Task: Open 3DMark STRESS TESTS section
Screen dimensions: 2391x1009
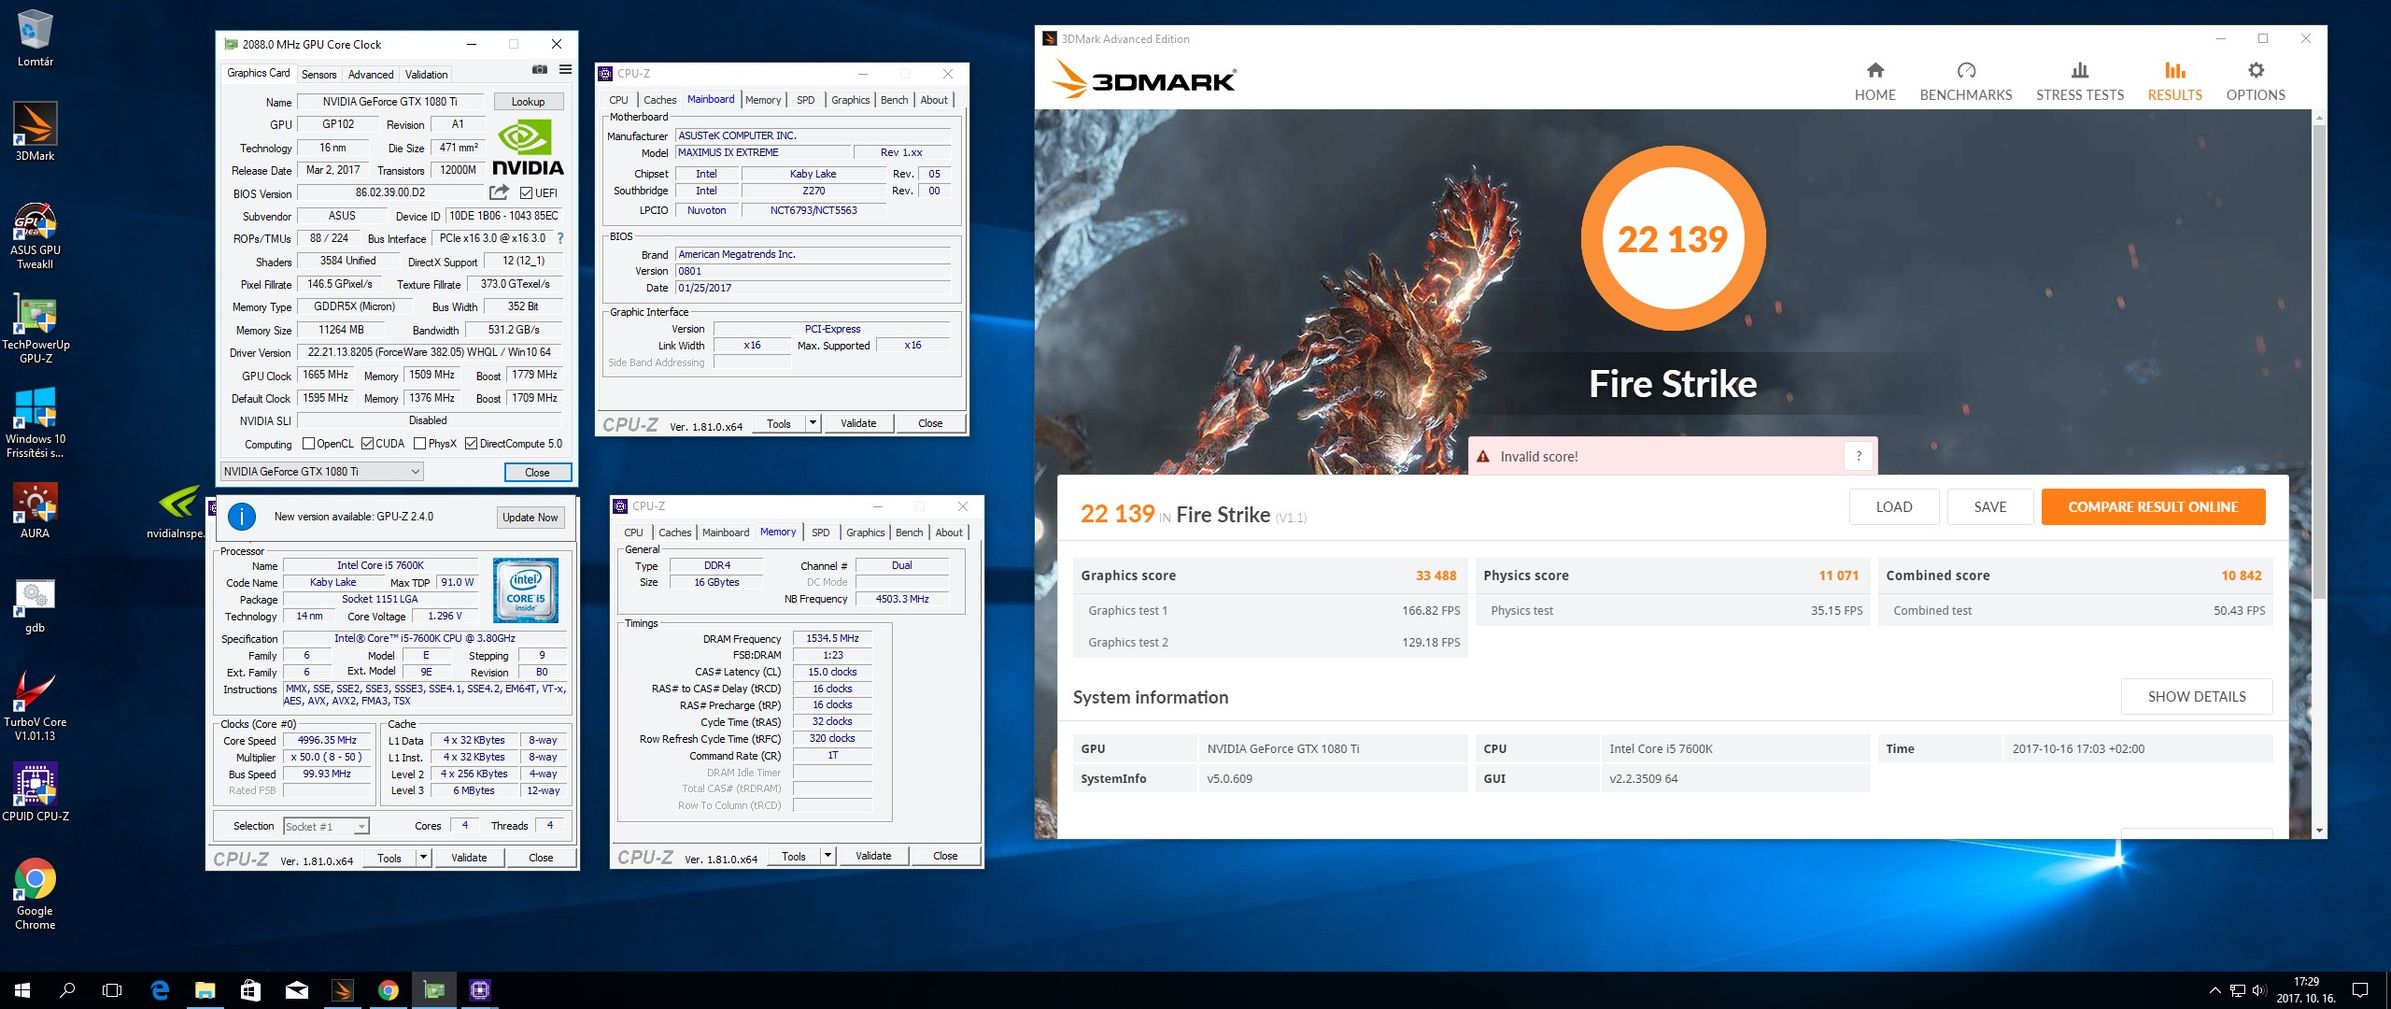Action: (2079, 81)
